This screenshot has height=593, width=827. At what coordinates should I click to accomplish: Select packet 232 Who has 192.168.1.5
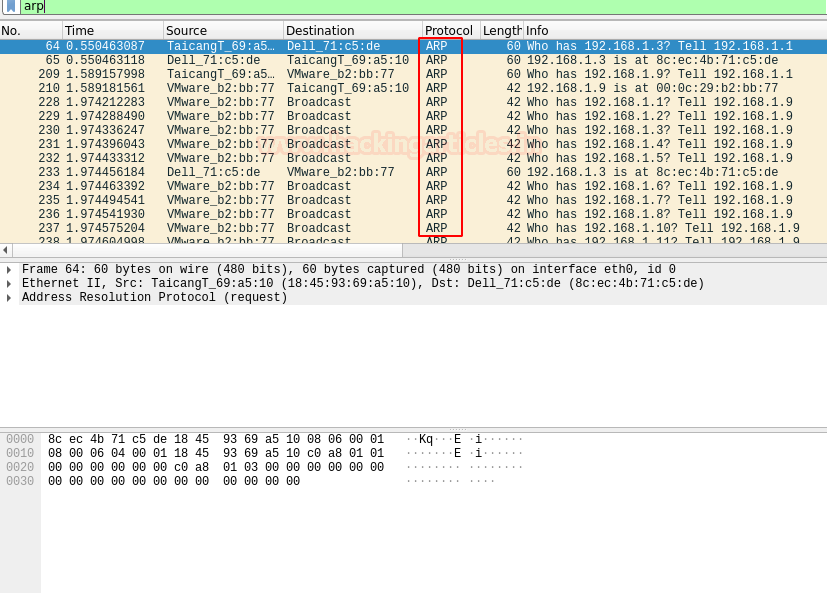coord(414,158)
